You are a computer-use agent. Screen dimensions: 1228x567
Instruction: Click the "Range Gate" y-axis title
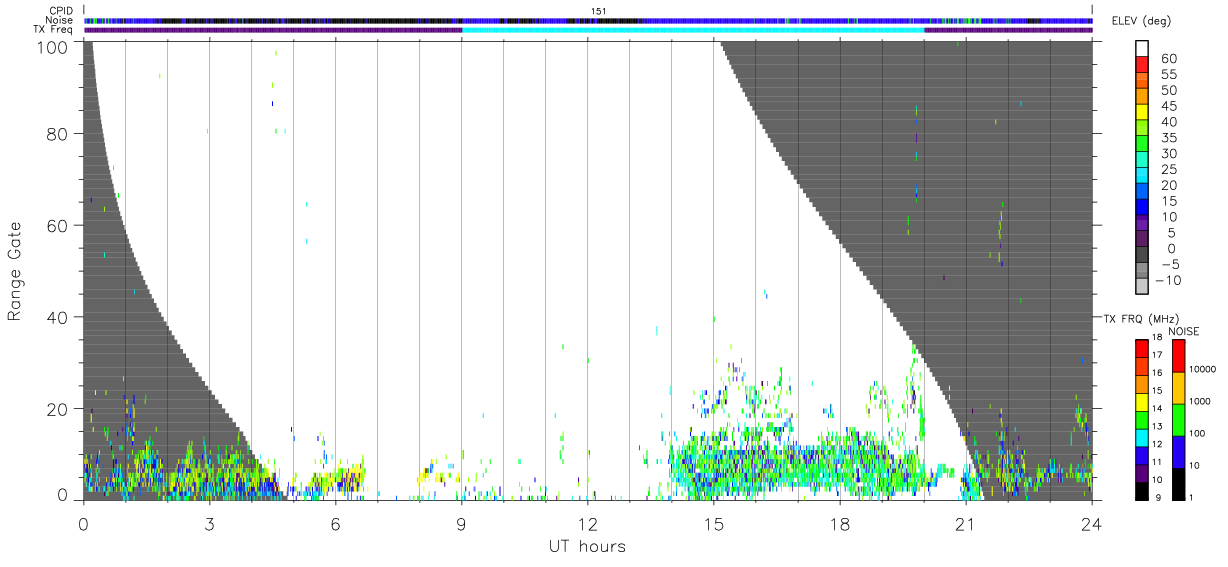tap(15, 272)
